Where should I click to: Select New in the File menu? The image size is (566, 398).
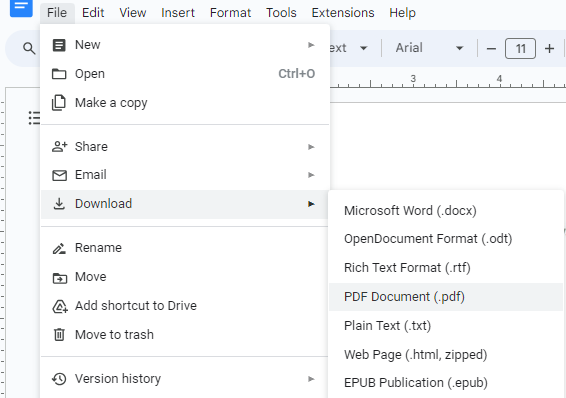[x=185, y=45]
